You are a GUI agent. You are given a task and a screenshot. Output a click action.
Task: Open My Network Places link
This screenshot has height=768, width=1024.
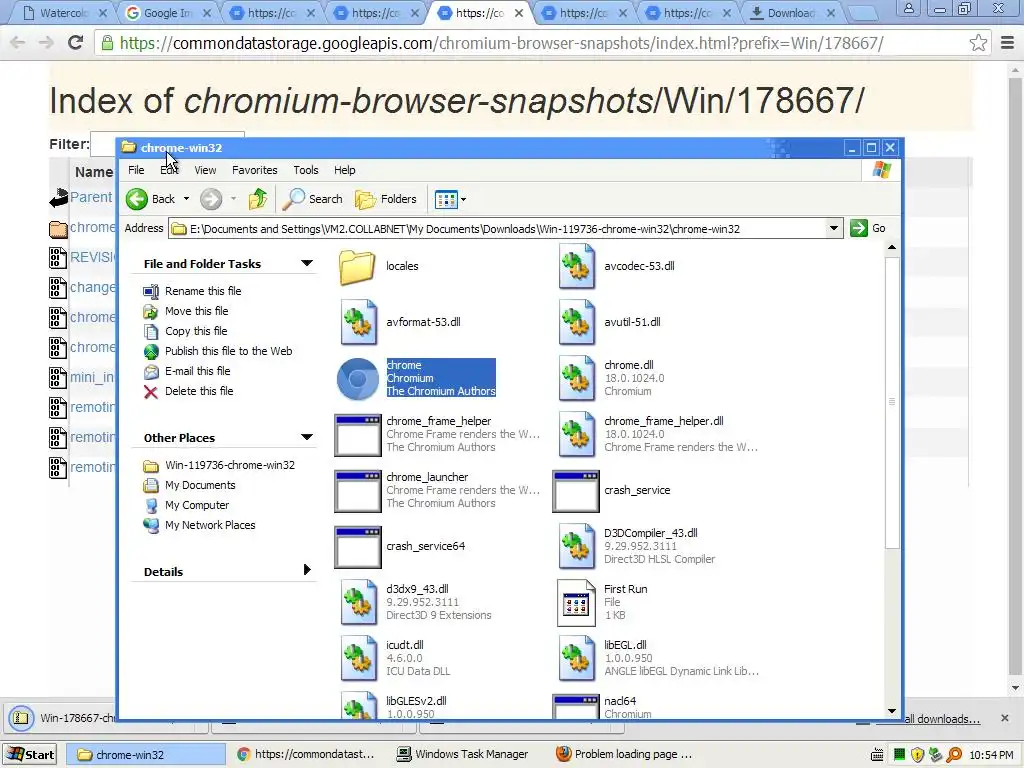210,525
